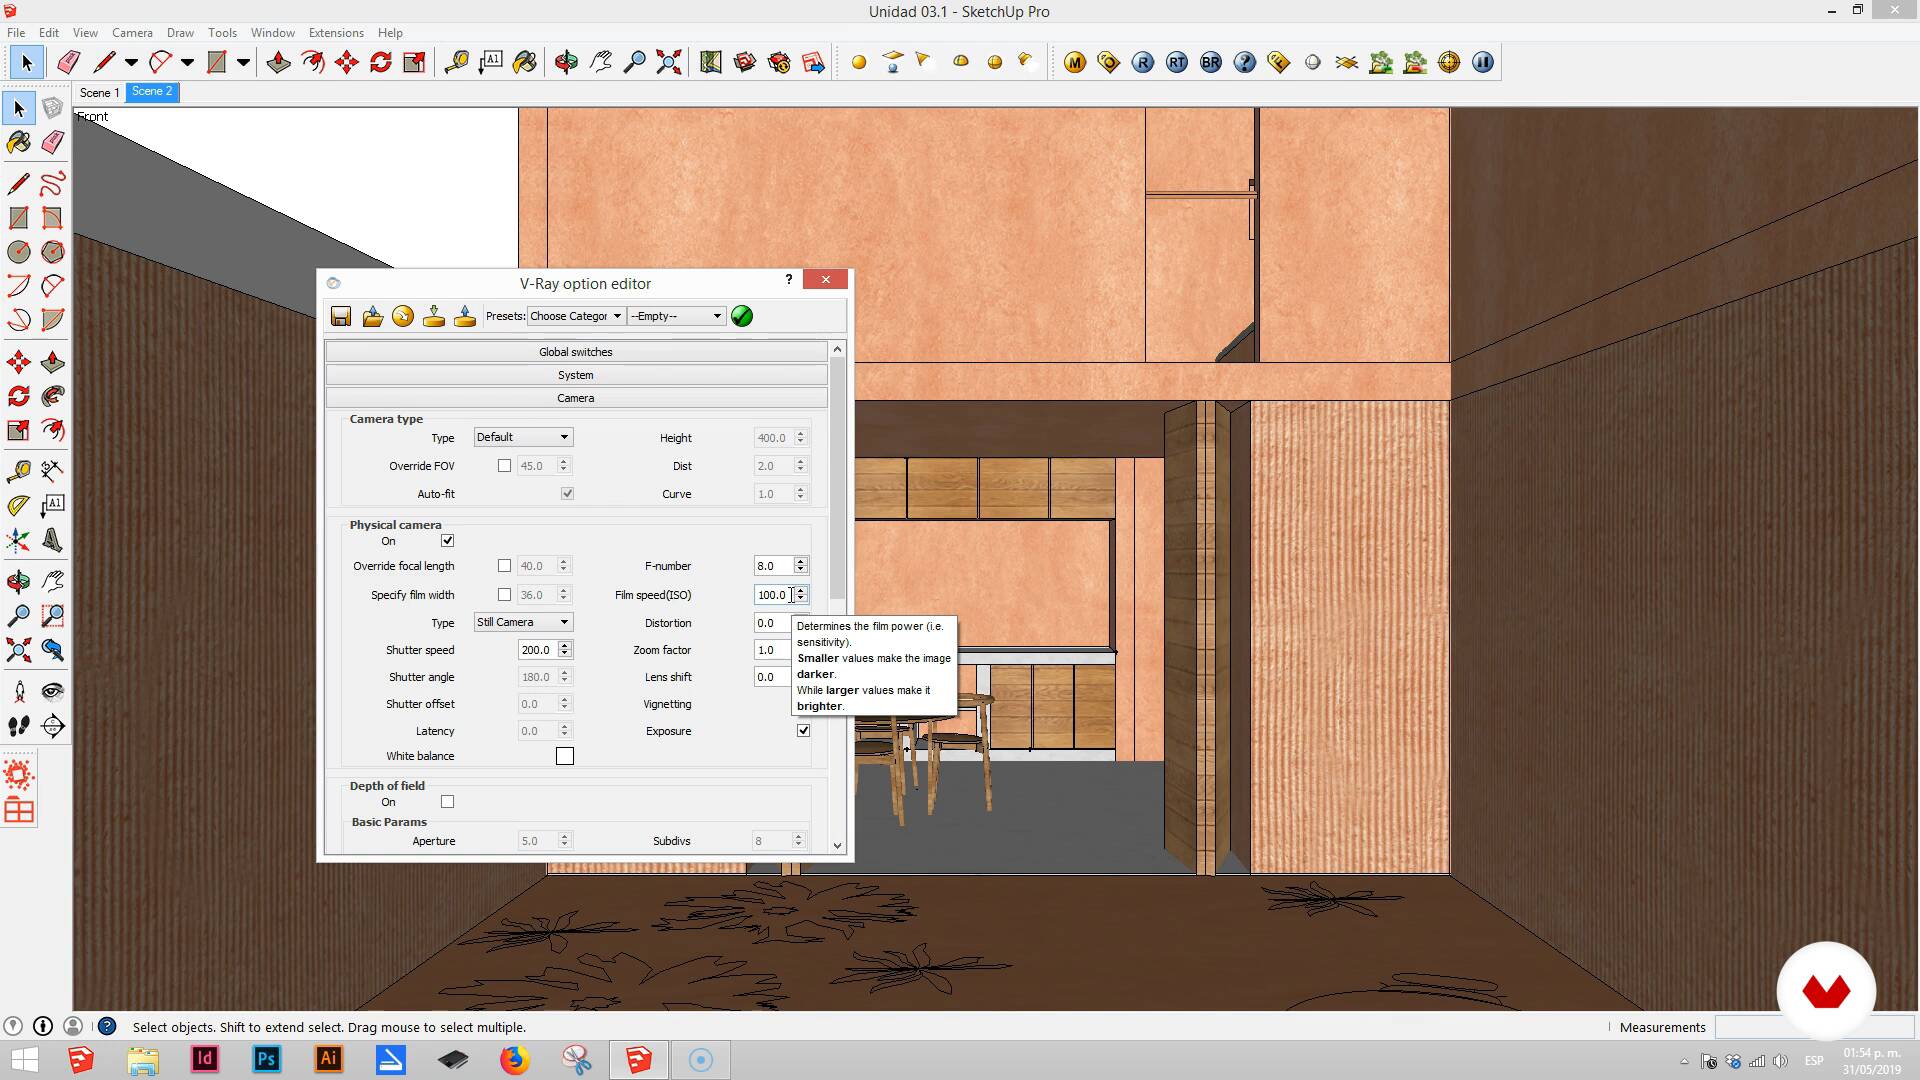Expand the System rollout
This screenshot has width=1920, height=1080.
[576, 375]
